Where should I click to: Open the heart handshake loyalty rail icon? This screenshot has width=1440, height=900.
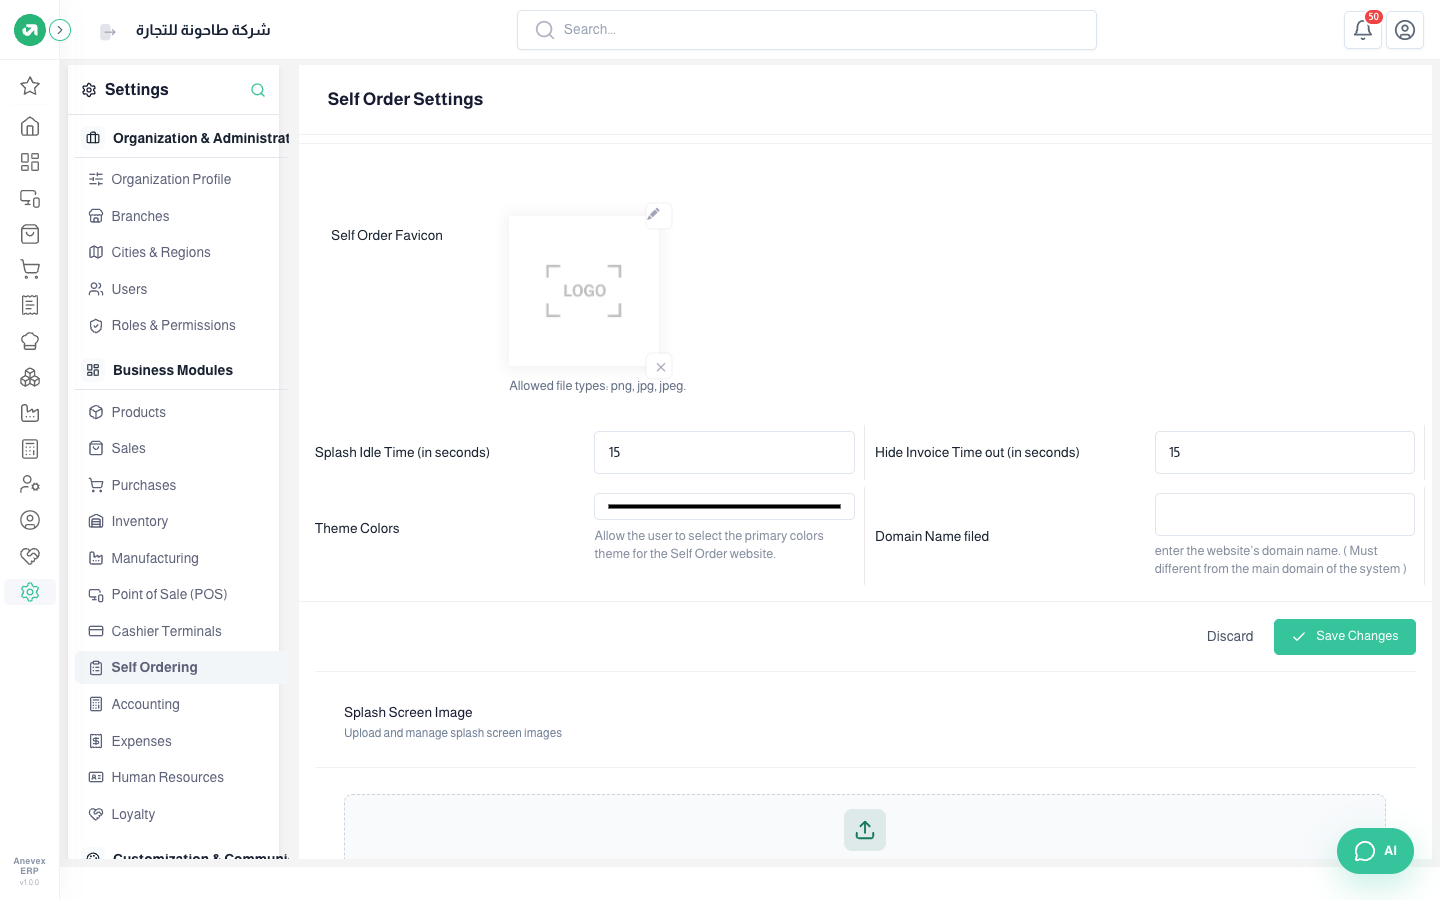tap(30, 556)
